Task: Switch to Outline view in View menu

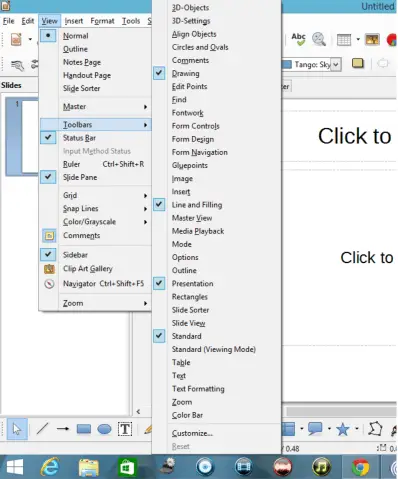Action: (x=95, y=49)
